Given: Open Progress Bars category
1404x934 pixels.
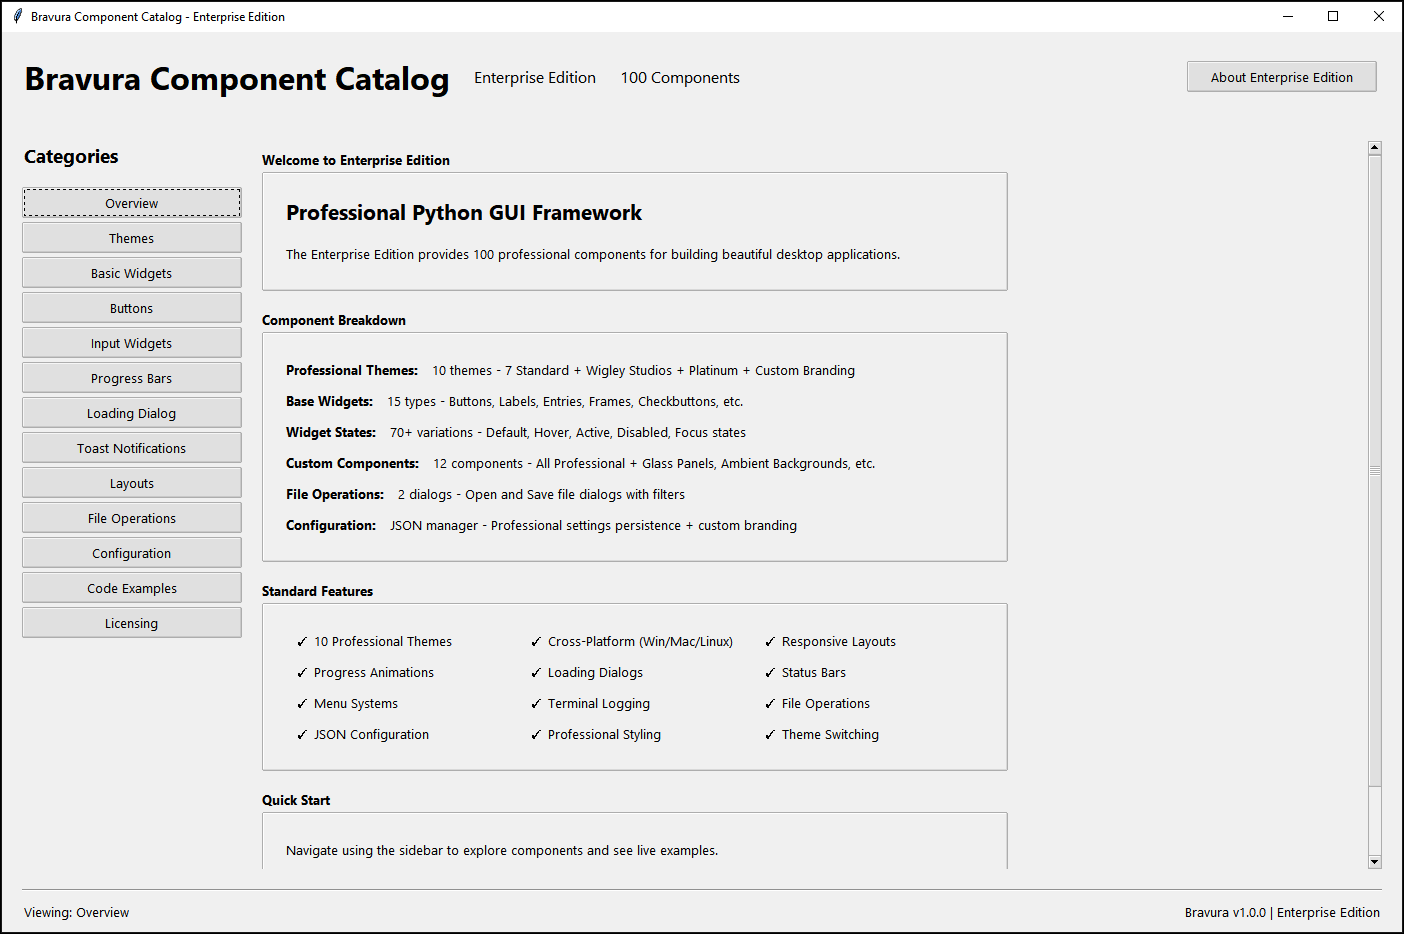Looking at the screenshot, I should [131, 377].
